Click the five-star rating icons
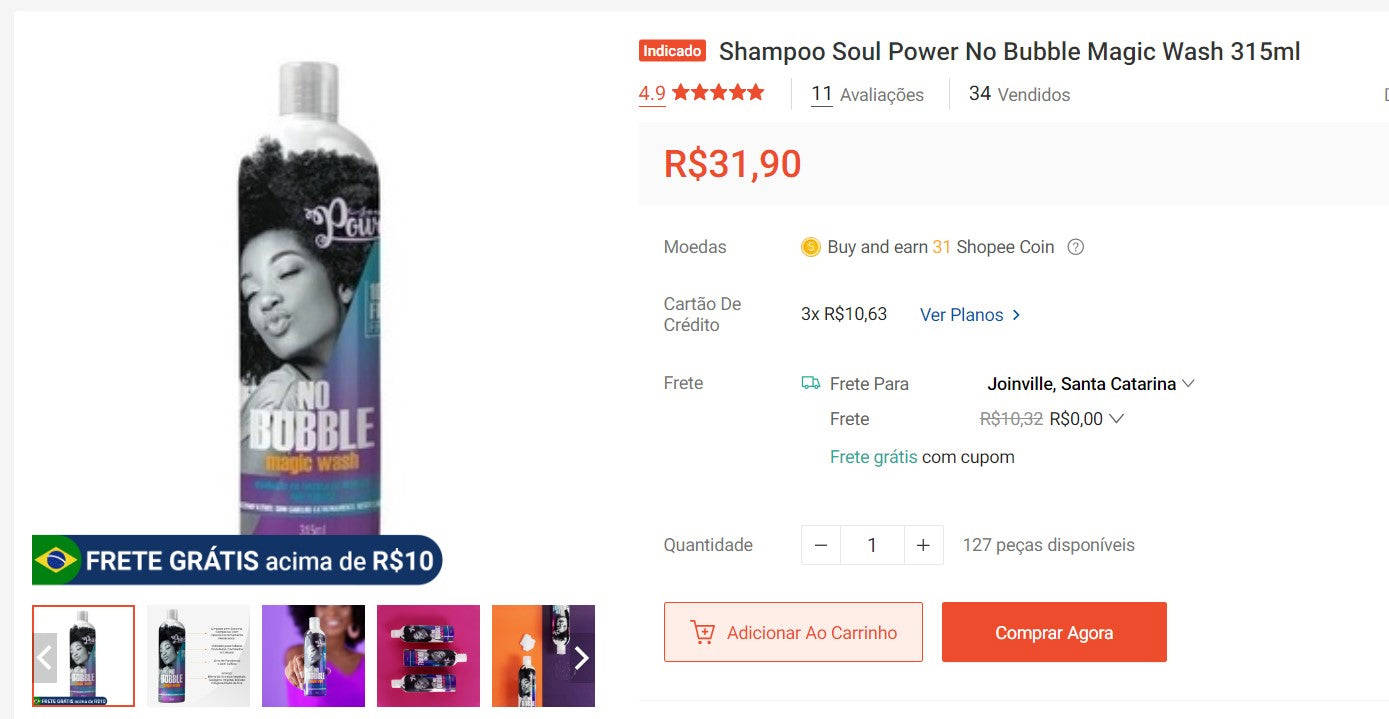 (718, 93)
